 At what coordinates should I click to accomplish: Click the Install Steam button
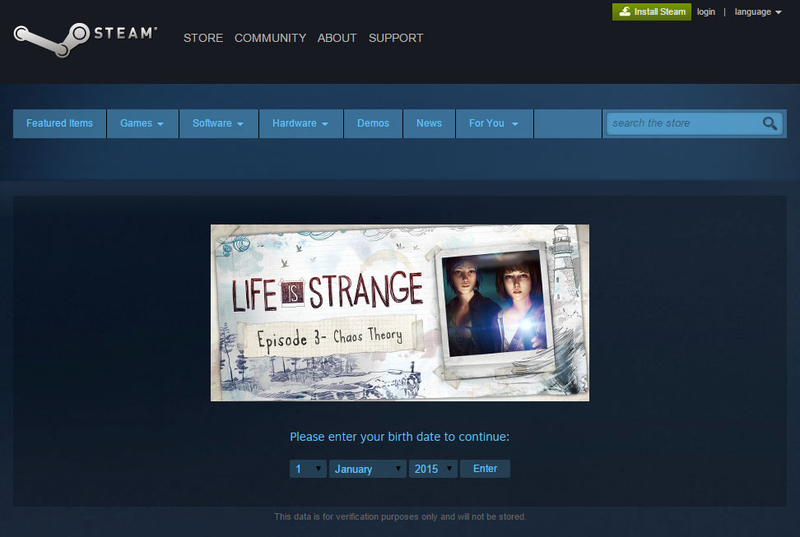tap(652, 12)
